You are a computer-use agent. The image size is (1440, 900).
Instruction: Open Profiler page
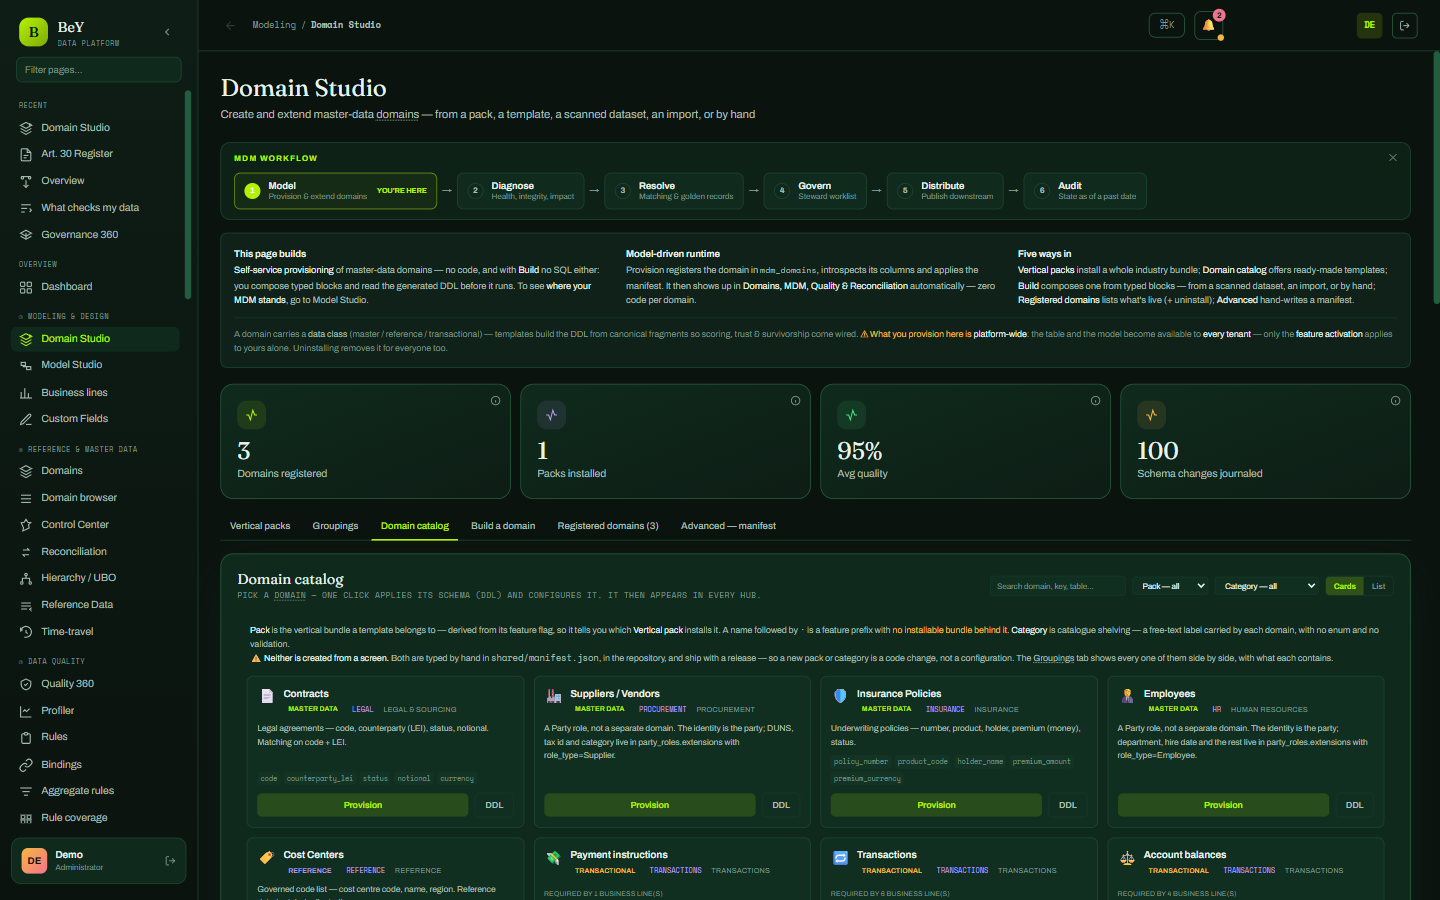point(96,711)
